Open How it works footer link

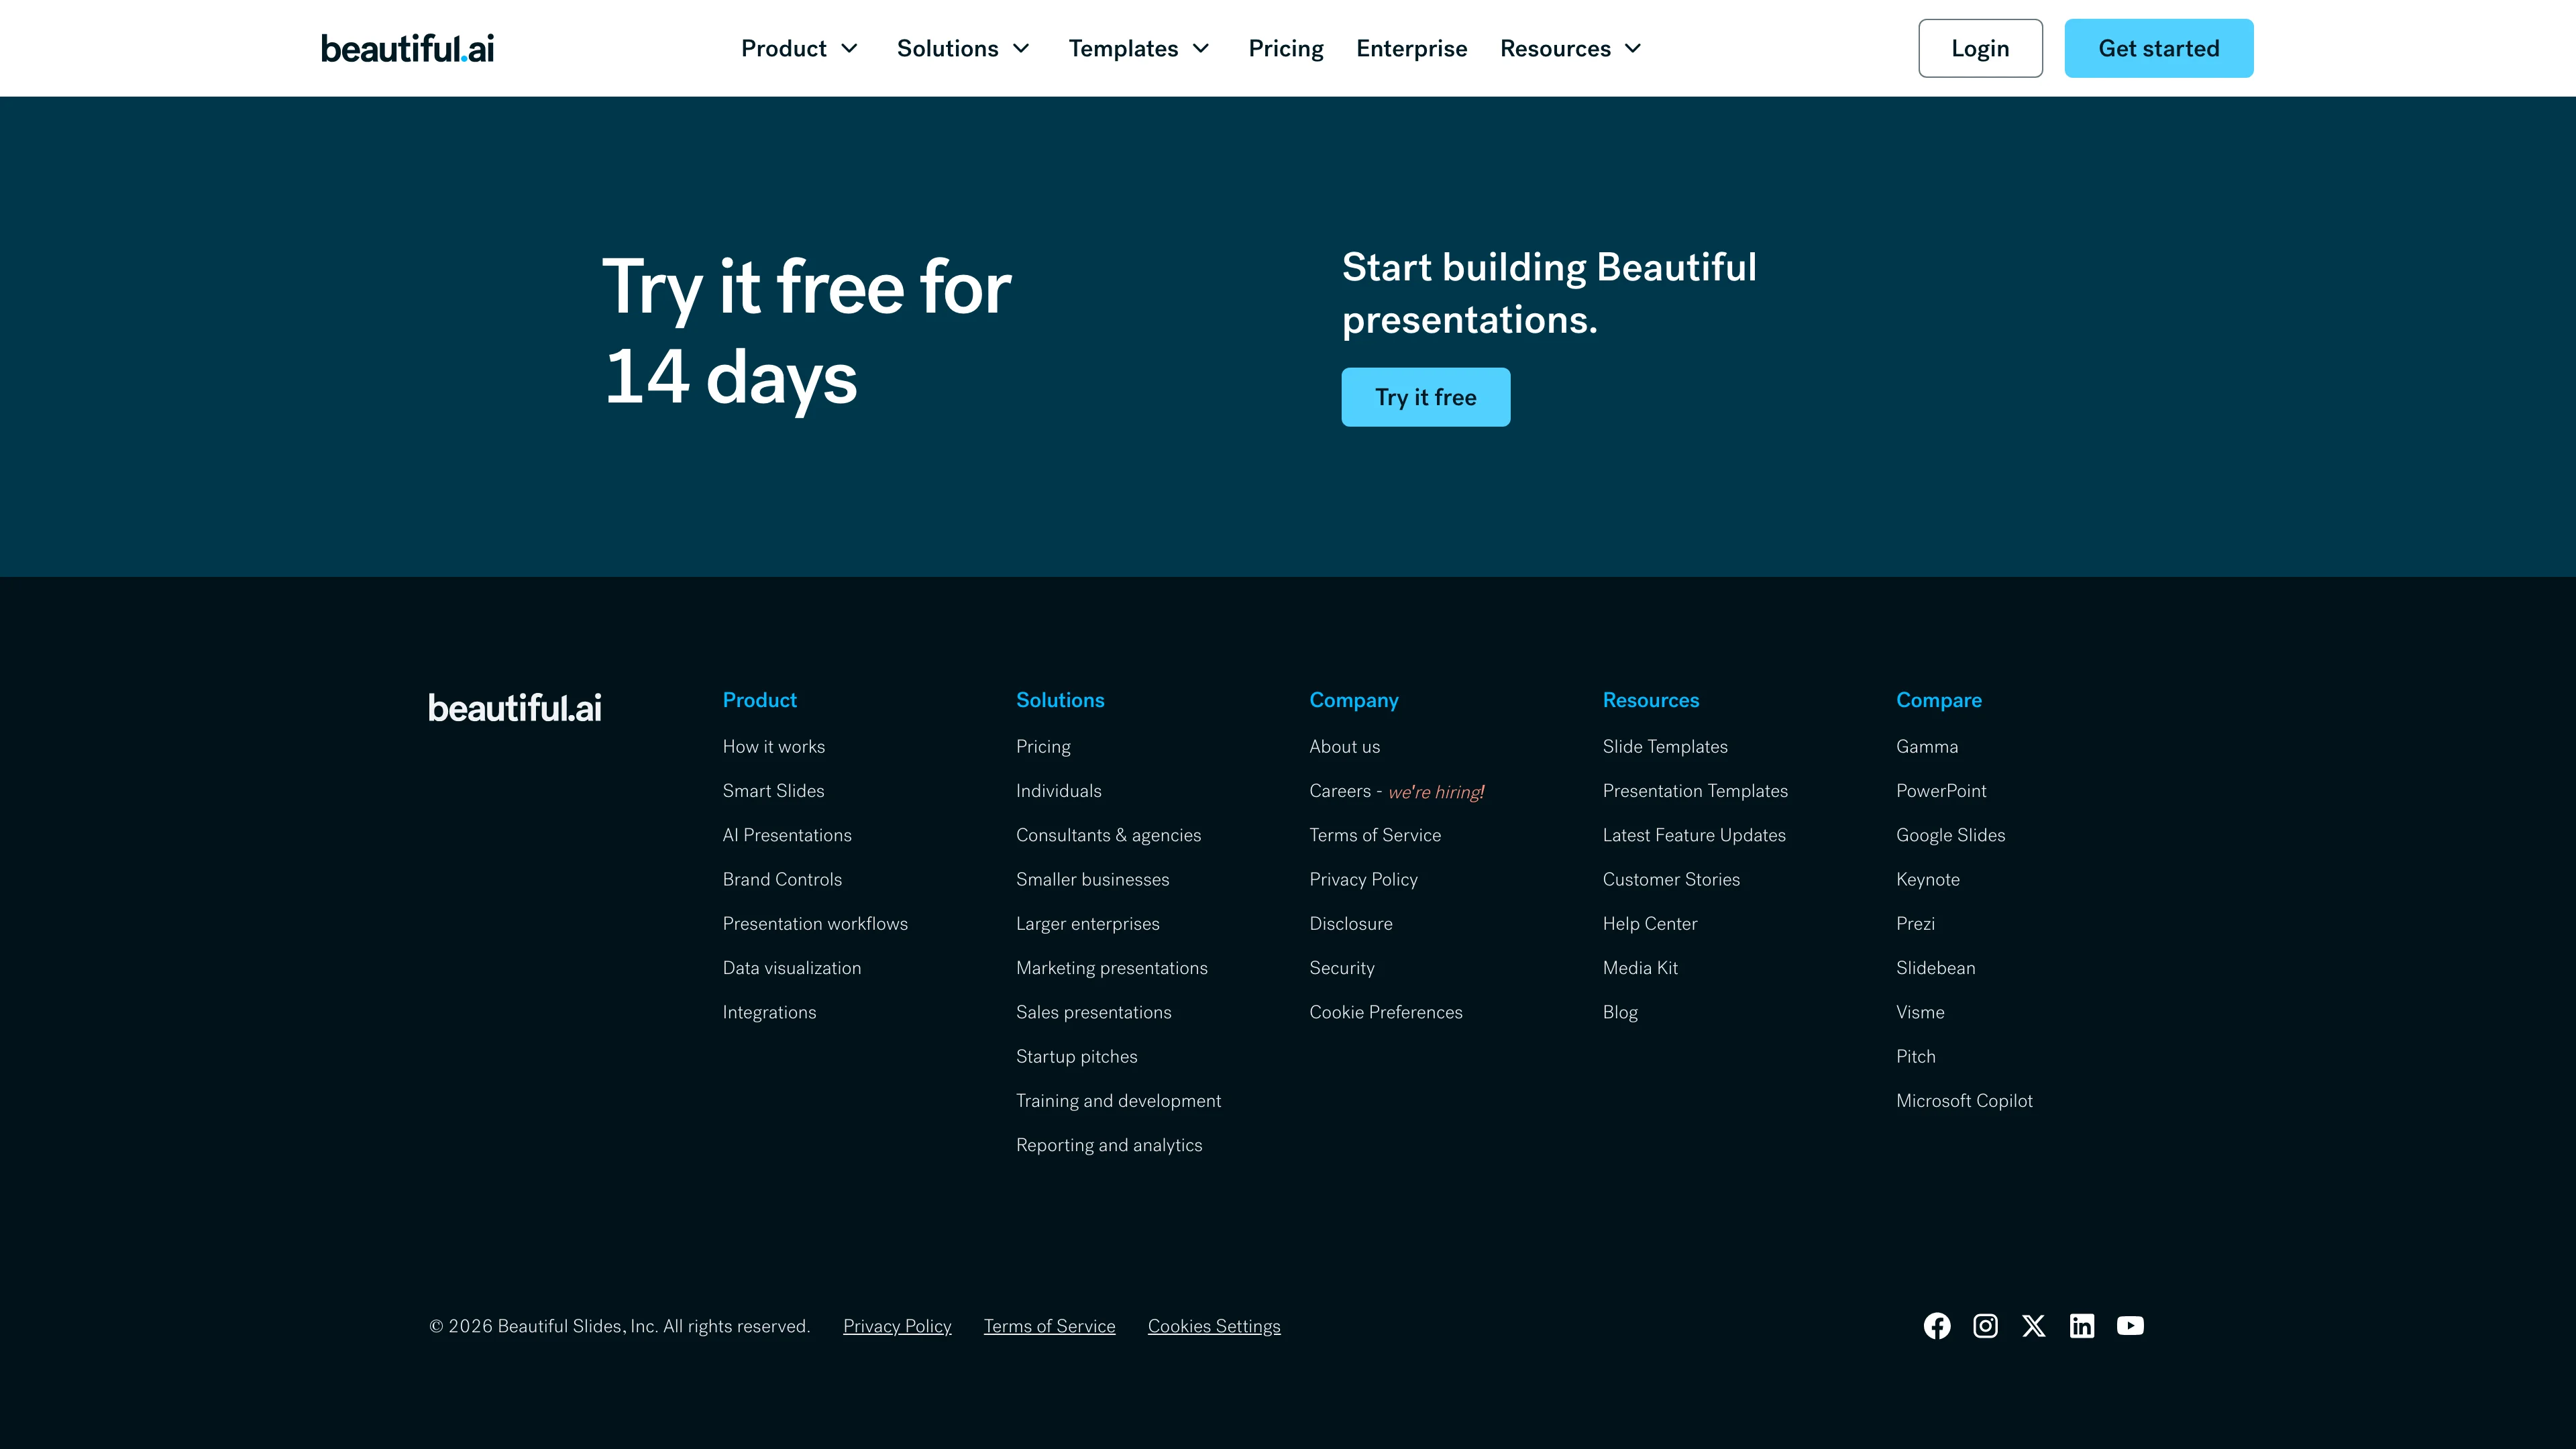(774, 747)
